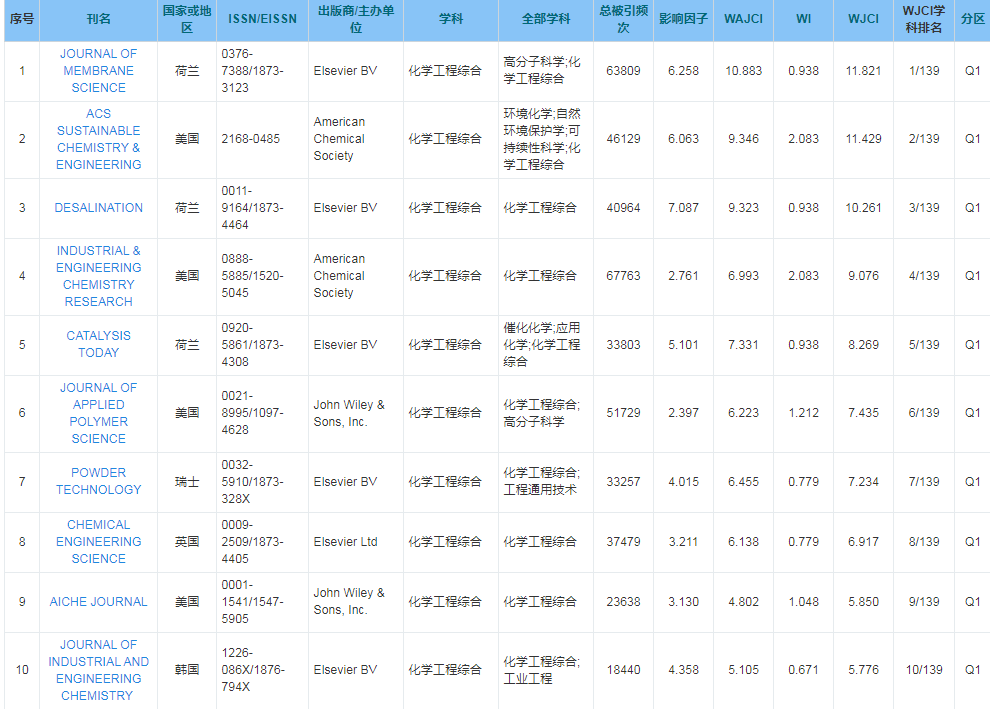990x709 pixels.
Task: Click the 序号 column header
Action: (22, 19)
